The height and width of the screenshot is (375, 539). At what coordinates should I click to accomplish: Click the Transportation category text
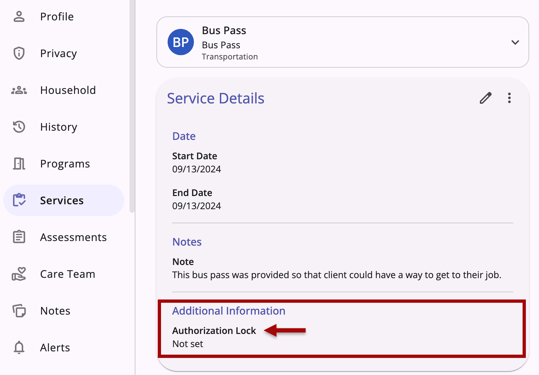point(230,57)
